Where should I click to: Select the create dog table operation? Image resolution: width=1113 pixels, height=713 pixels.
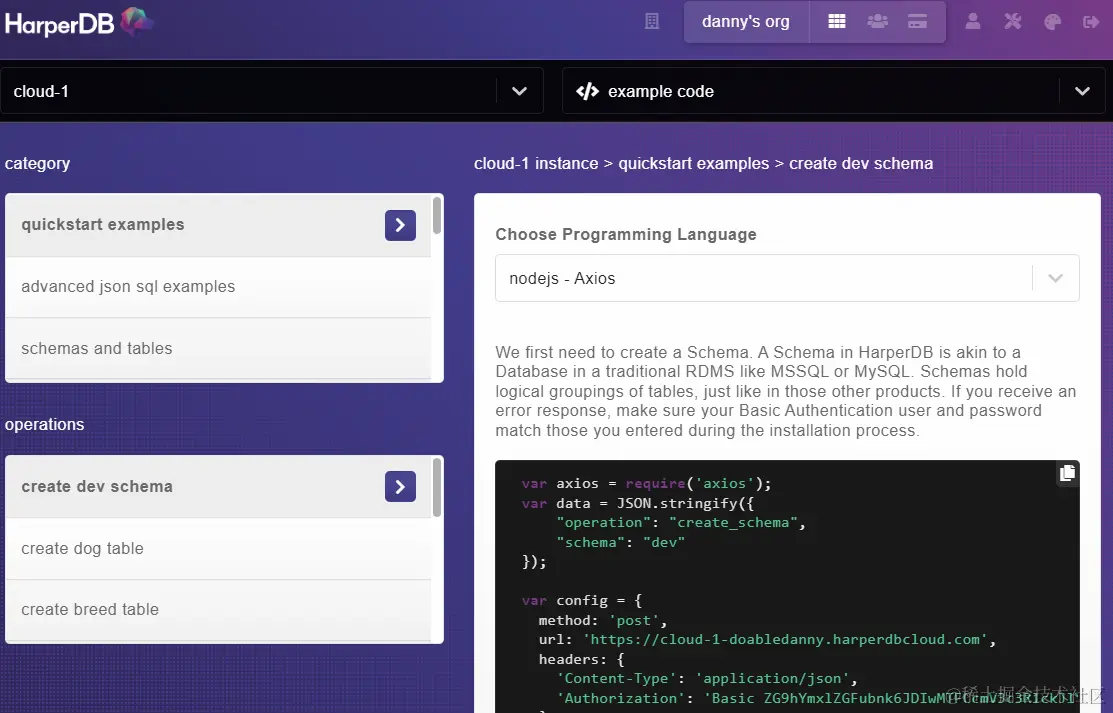point(82,548)
